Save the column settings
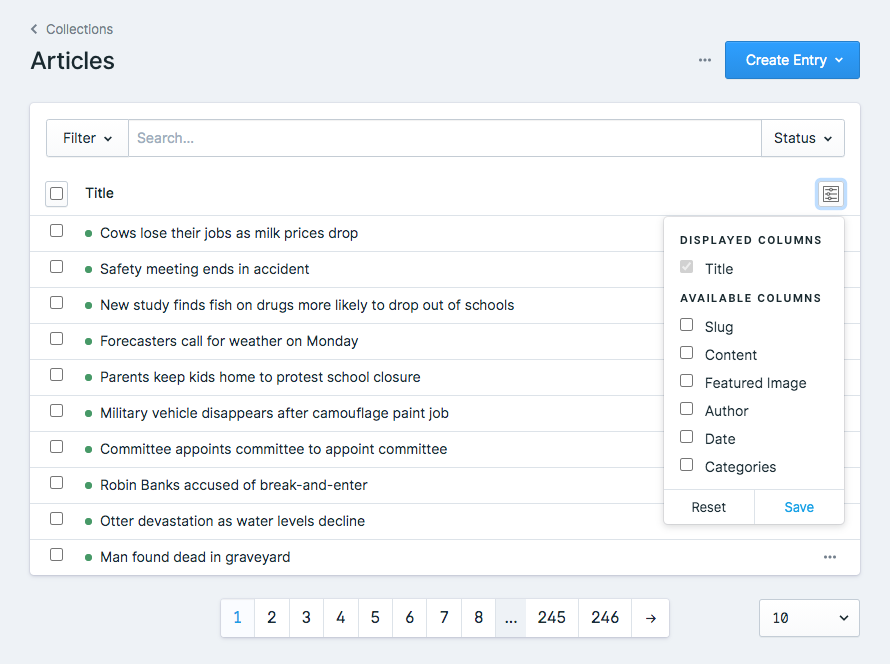890x664 pixels. pos(799,507)
